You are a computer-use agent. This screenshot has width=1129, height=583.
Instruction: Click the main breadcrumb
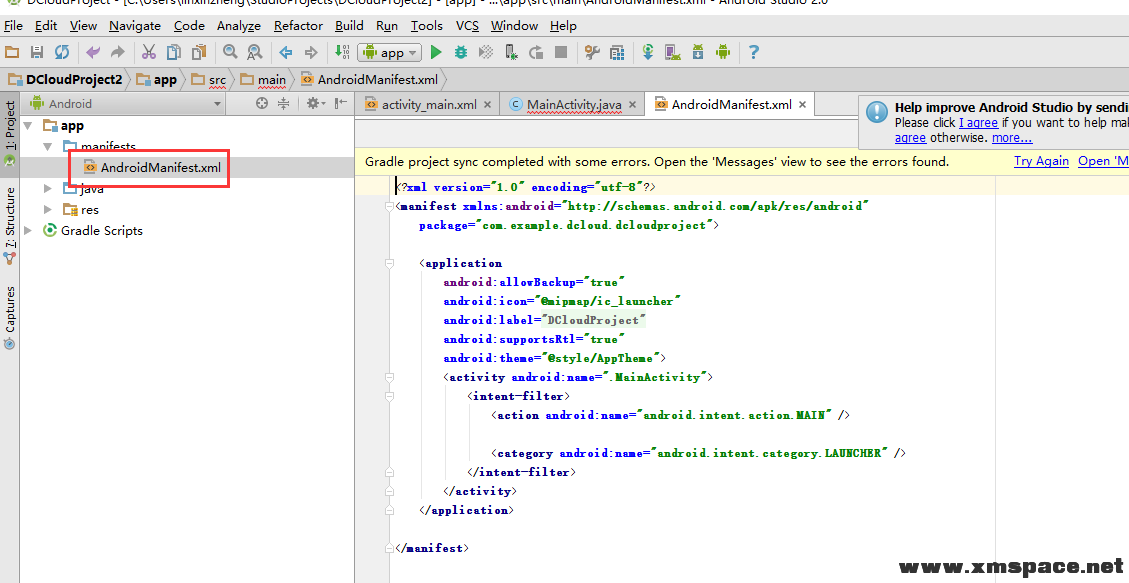click(264, 79)
